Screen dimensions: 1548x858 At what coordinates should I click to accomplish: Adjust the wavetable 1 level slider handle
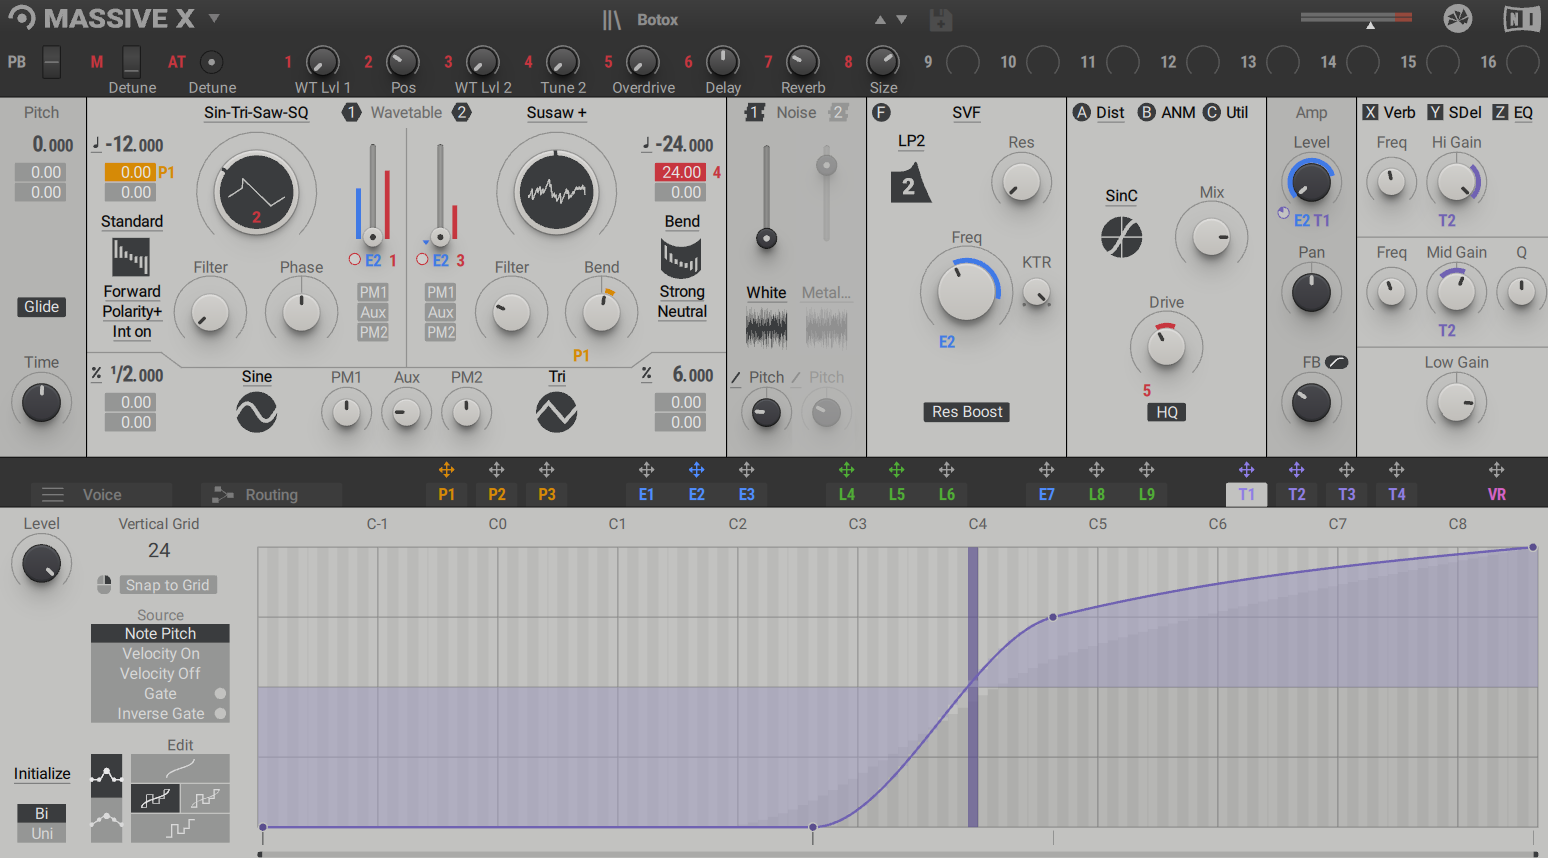point(372,237)
